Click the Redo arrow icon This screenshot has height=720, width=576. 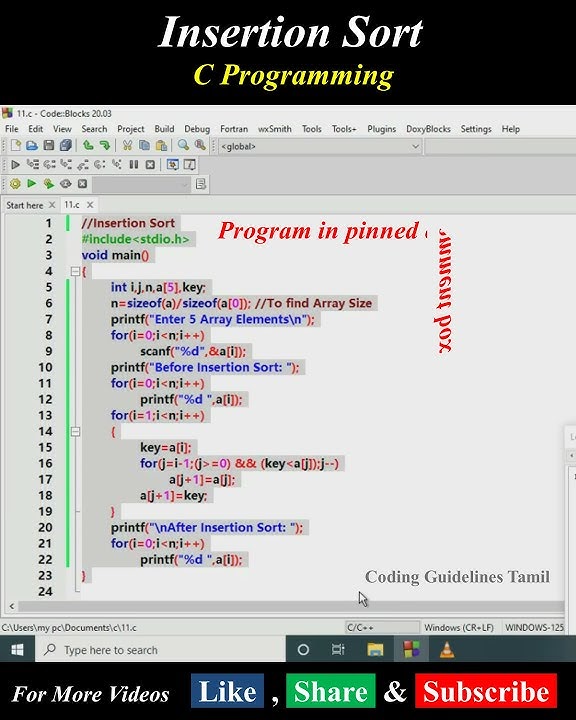(105, 146)
